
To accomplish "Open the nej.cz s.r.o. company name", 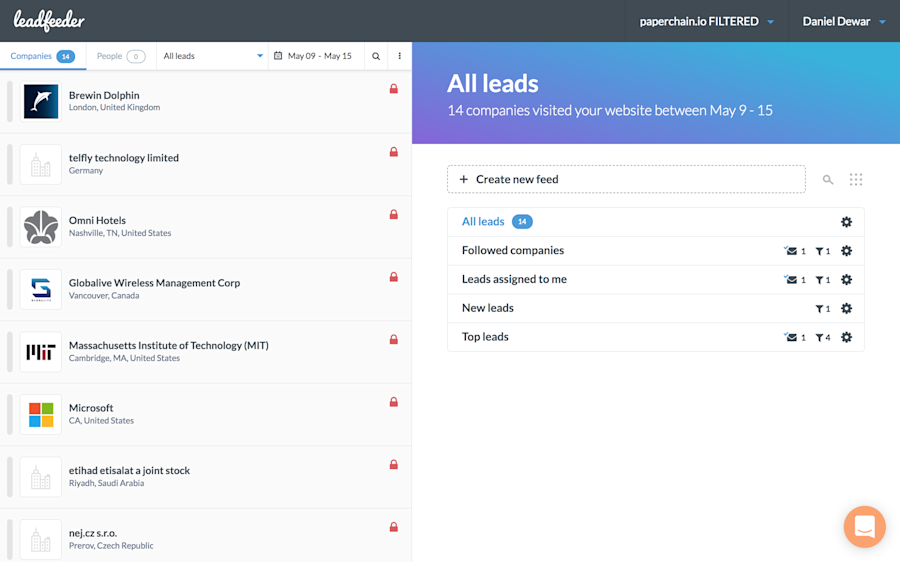I will [92, 533].
